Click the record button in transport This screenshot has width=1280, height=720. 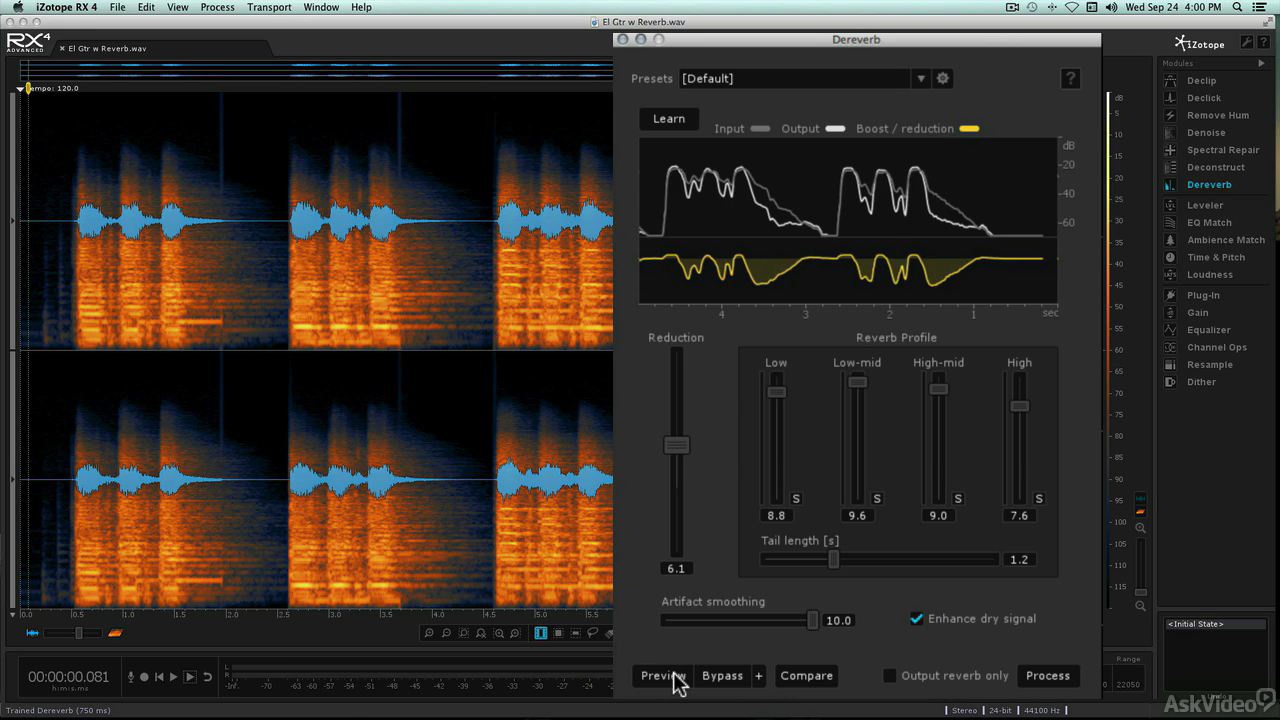[144, 677]
